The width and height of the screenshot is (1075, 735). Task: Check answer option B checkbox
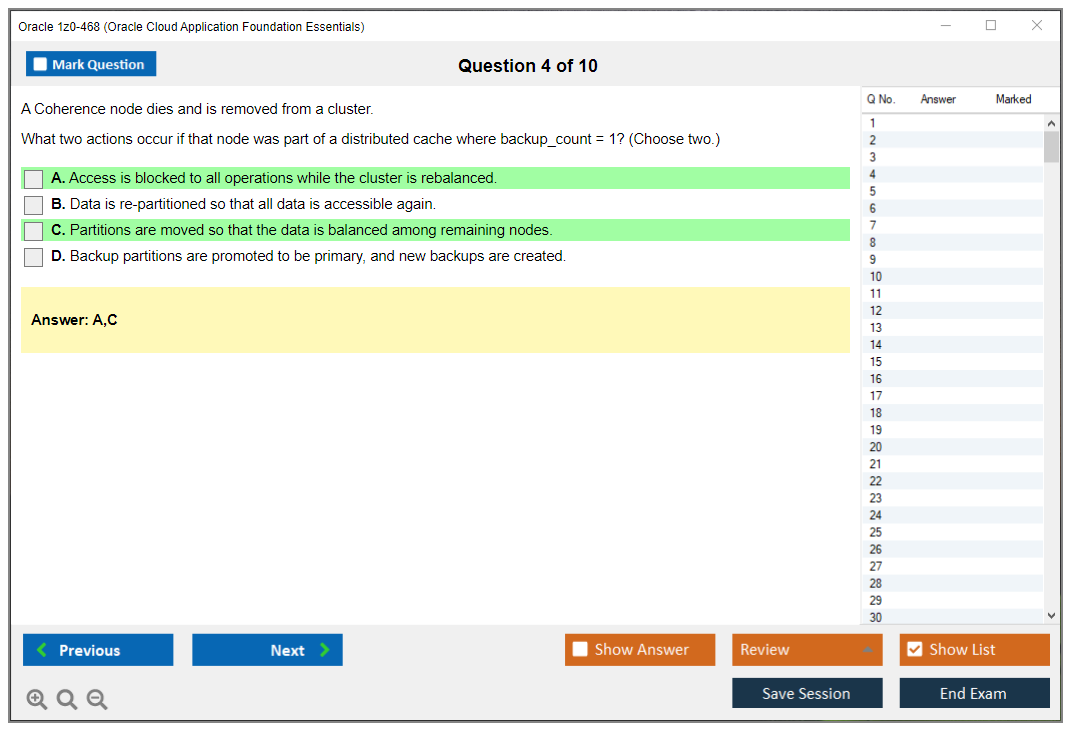tap(33, 205)
